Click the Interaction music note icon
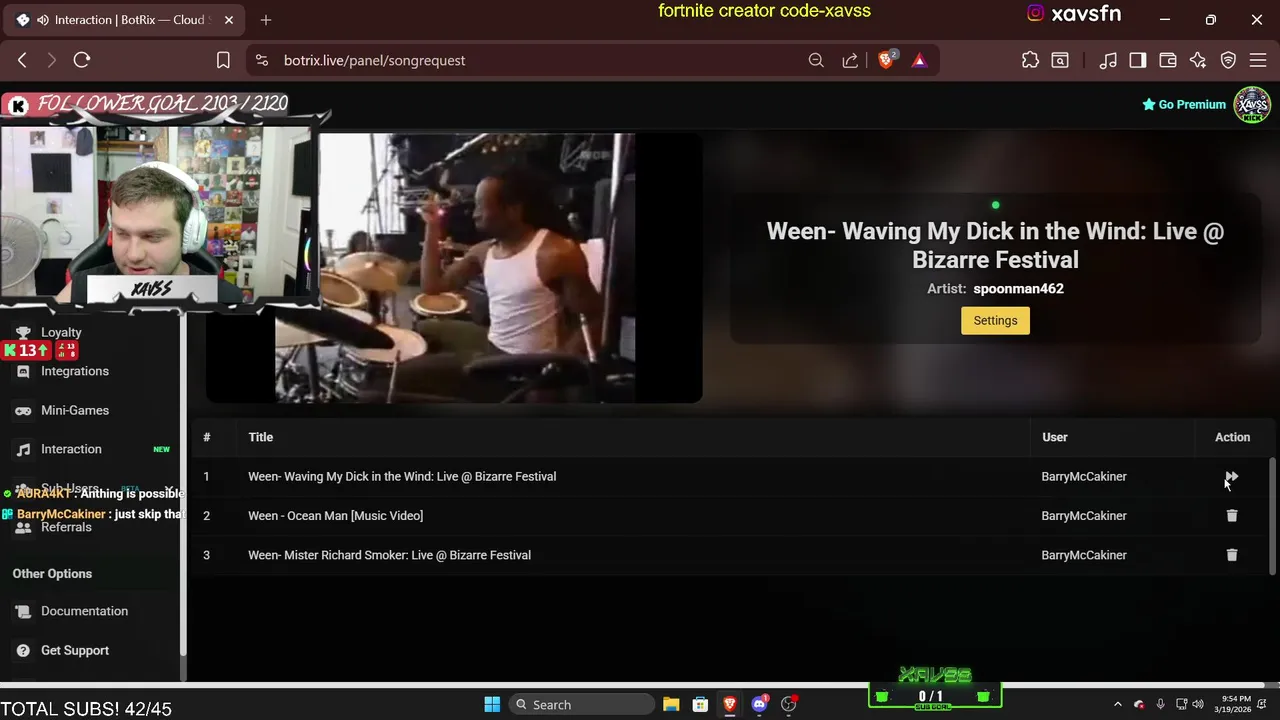This screenshot has height=720, width=1280. (23, 449)
